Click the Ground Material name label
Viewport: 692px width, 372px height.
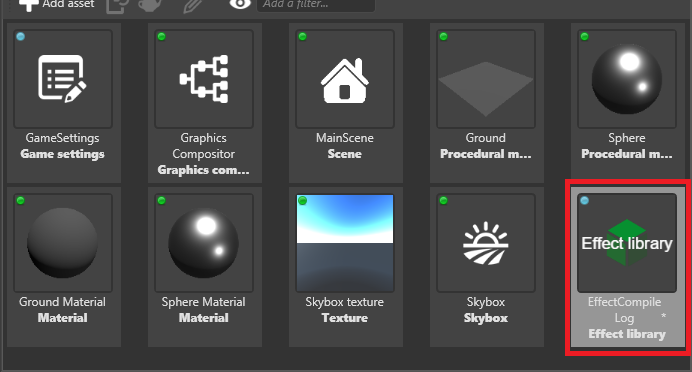[63, 302]
